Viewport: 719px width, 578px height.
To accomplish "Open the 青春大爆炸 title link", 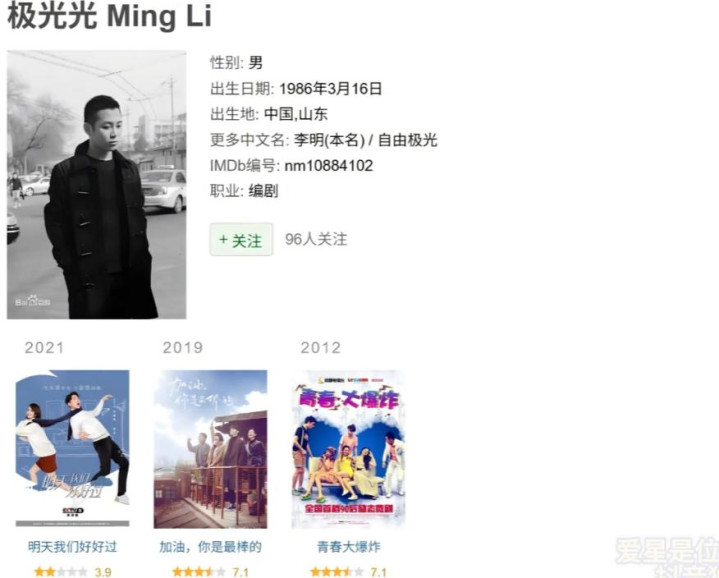I will pos(348,547).
